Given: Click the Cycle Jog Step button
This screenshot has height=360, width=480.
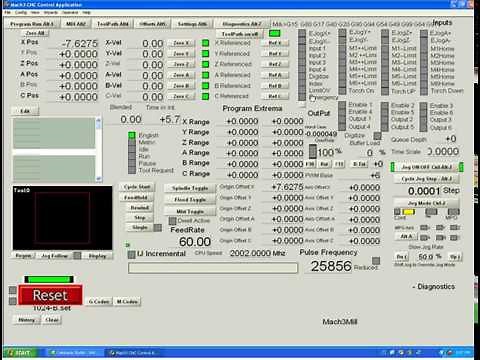Looking at the screenshot, I should pyautogui.click(x=427, y=179).
